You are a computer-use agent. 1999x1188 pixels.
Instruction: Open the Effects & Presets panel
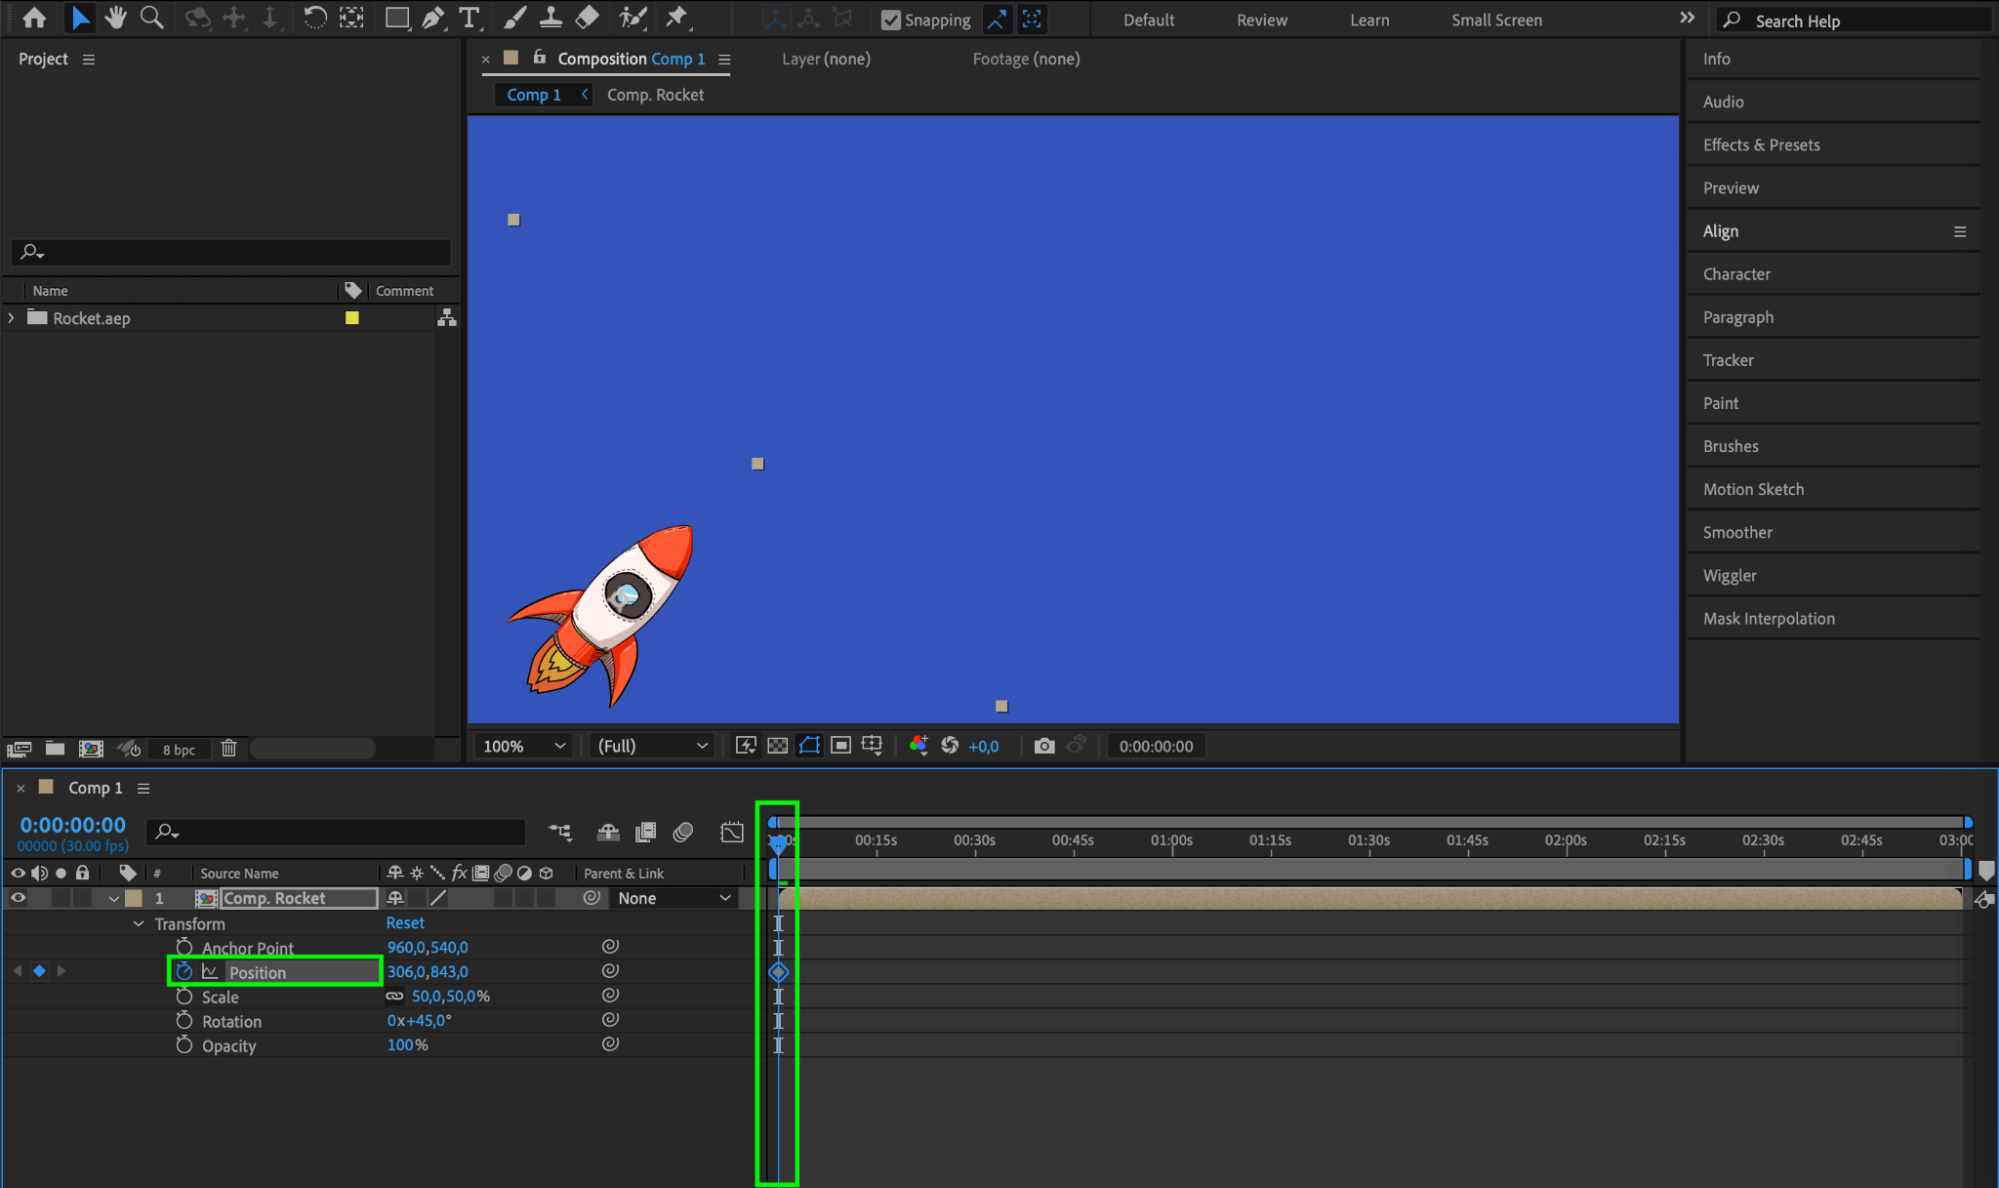(x=1761, y=145)
